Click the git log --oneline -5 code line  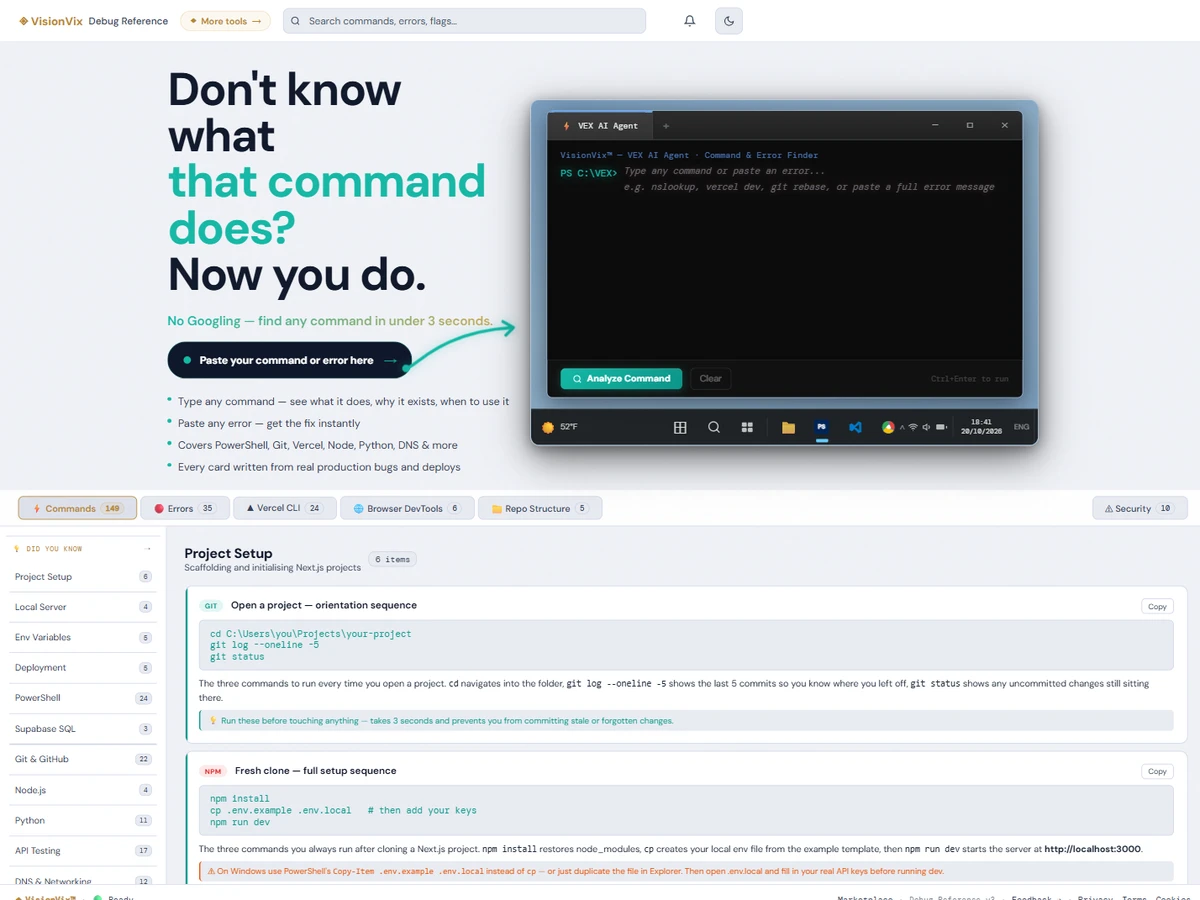coord(264,645)
